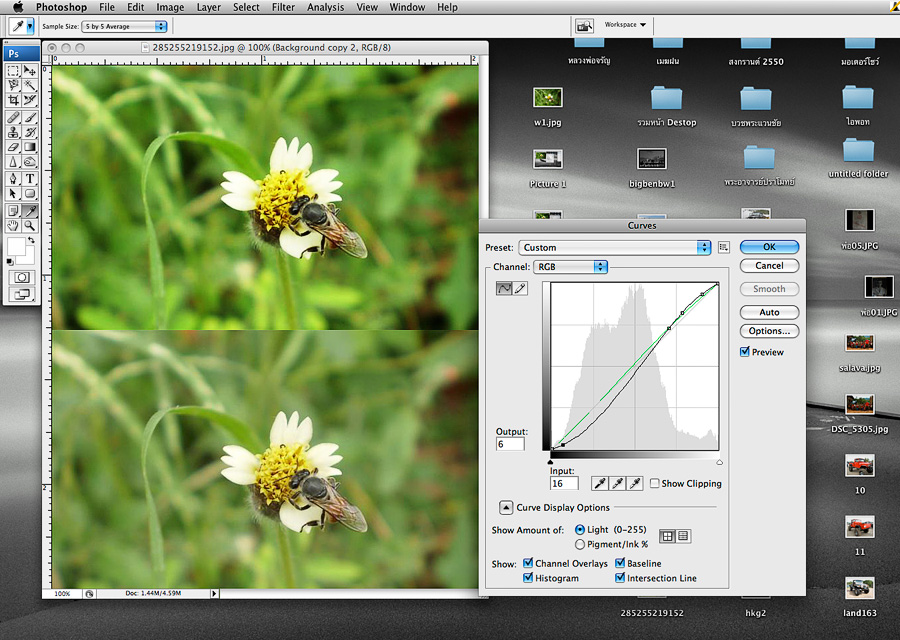Click the white point slider under the curve
The height and width of the screenshot is (640, 900).
(x=719, y=462)
